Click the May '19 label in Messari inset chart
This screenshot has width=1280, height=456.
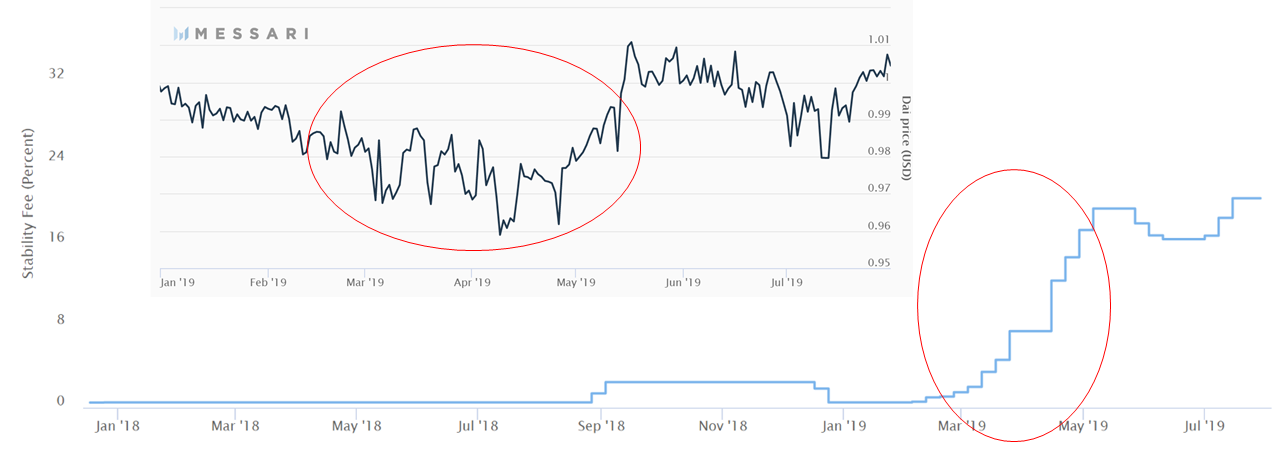point(576,283)
